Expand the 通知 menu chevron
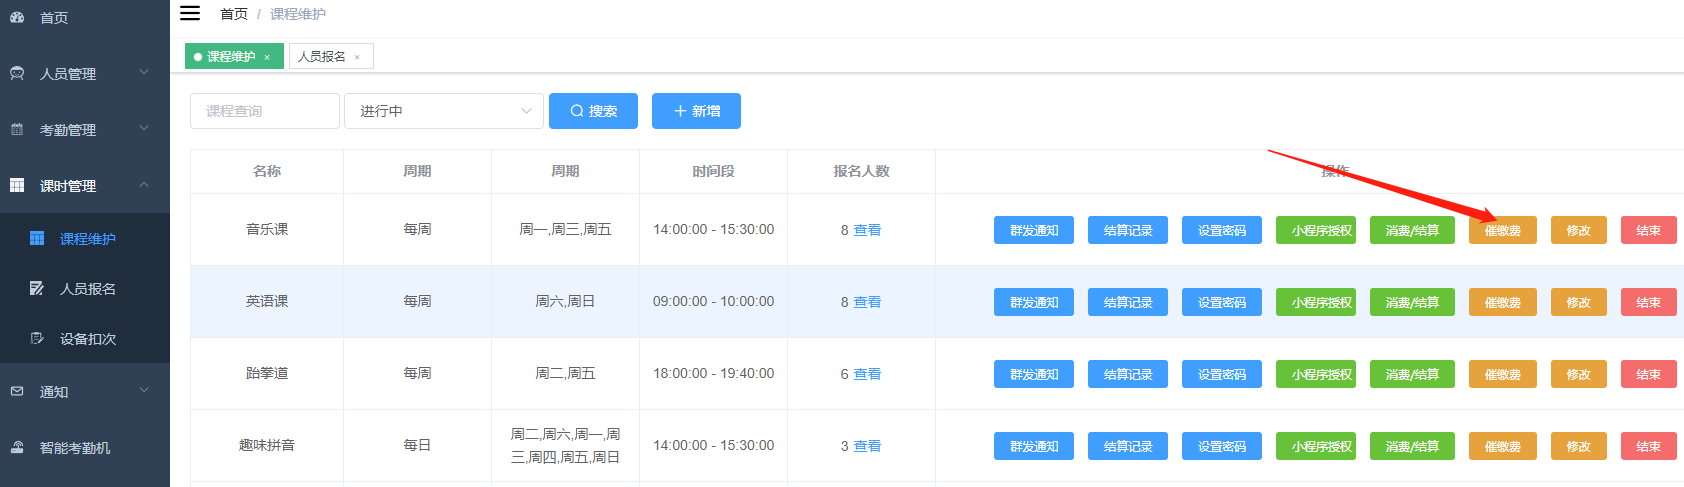The width and height of the screenshot is (1684, 487). coord(144,390)
